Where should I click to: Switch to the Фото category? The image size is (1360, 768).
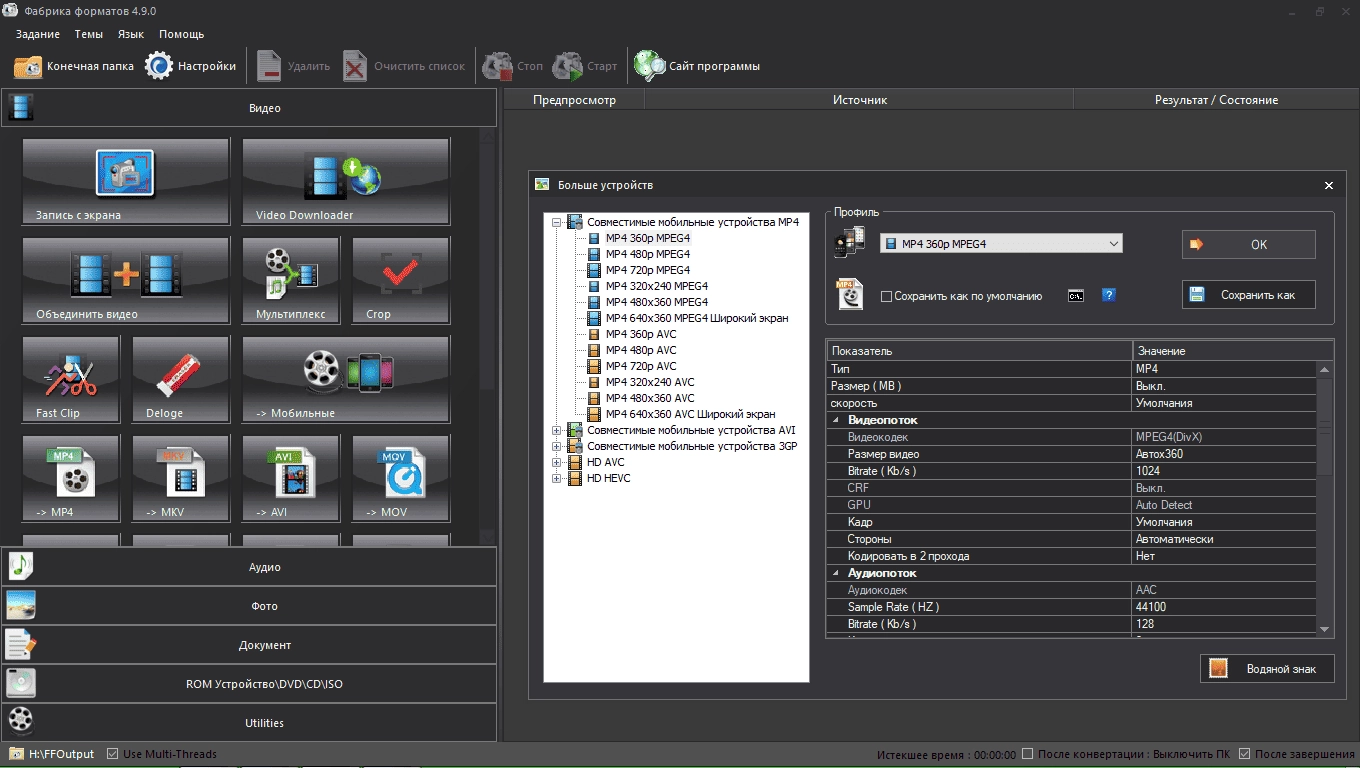coord(248,606)
